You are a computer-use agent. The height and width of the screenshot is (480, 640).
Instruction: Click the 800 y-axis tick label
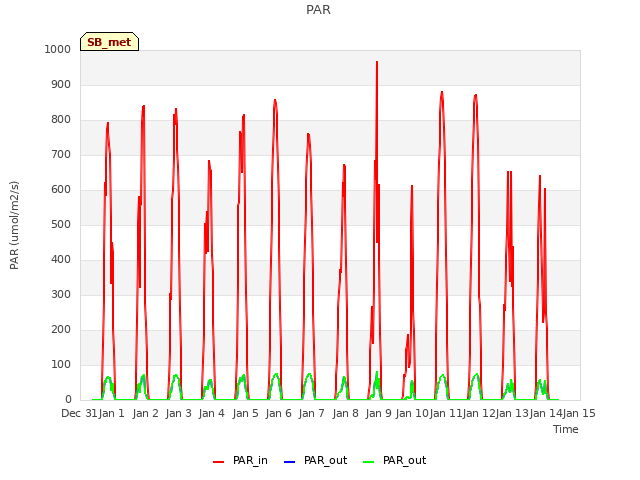click(x=61, y=120)
